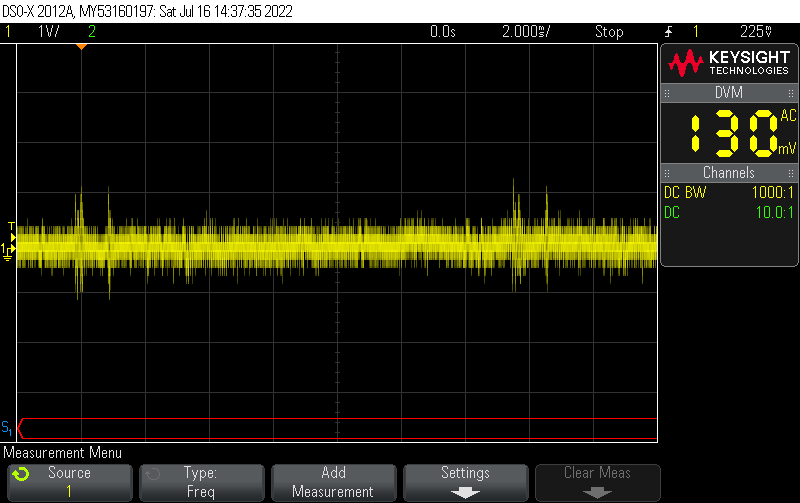This screenshot has height=503, width=800.
Task: Click the trigger source 1 indicator
Action: 695,32
